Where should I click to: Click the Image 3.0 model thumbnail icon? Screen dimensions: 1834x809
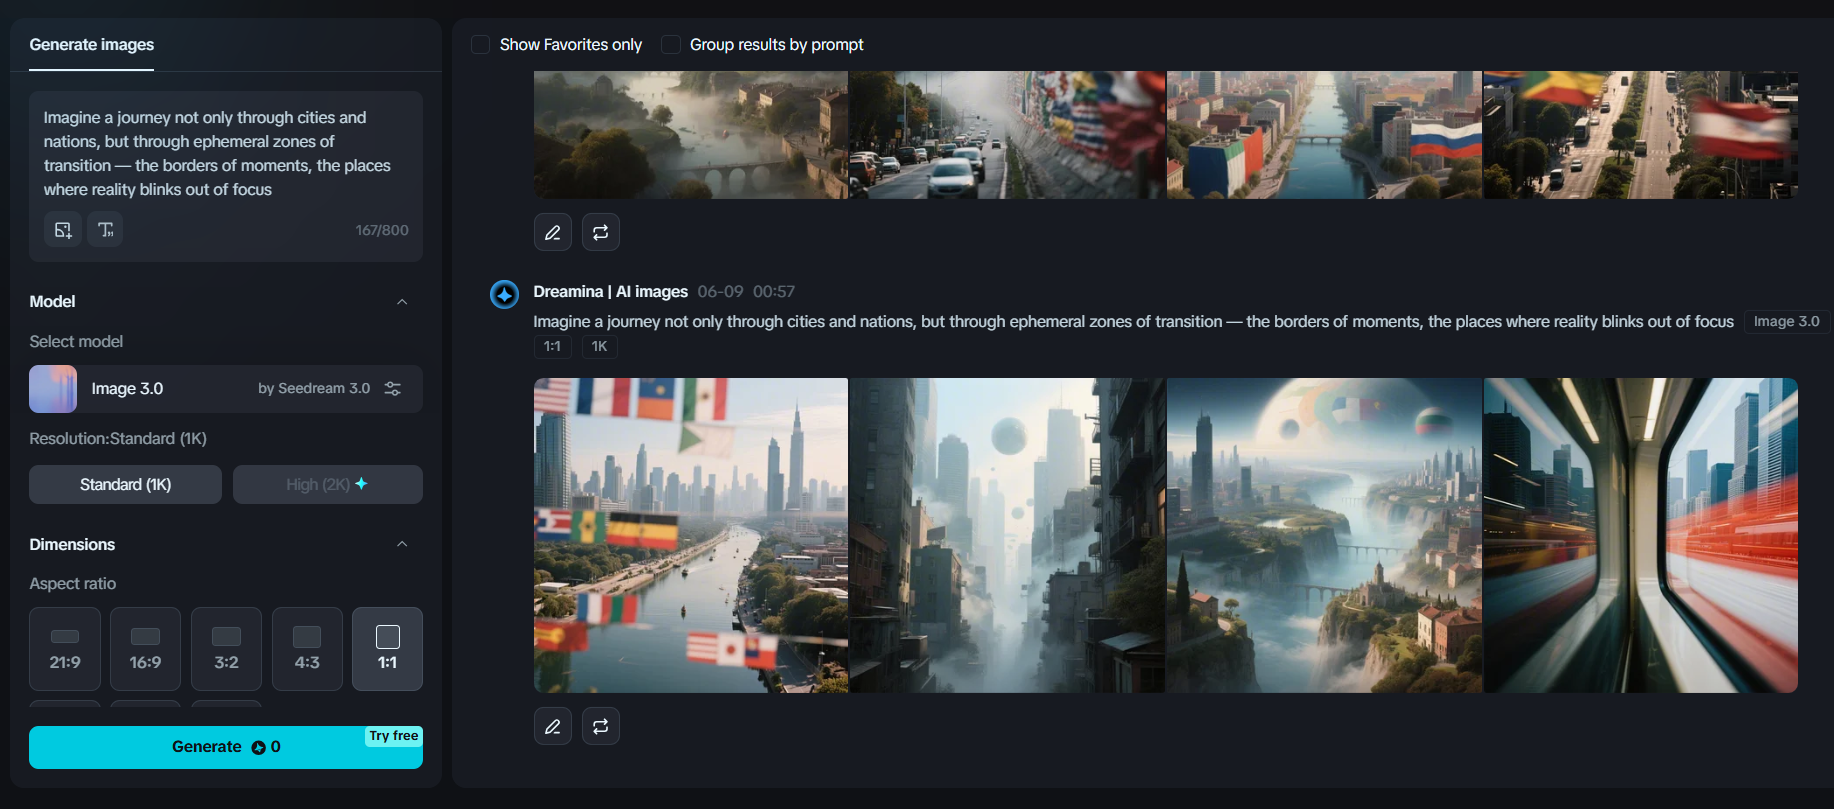coord(53,389)
